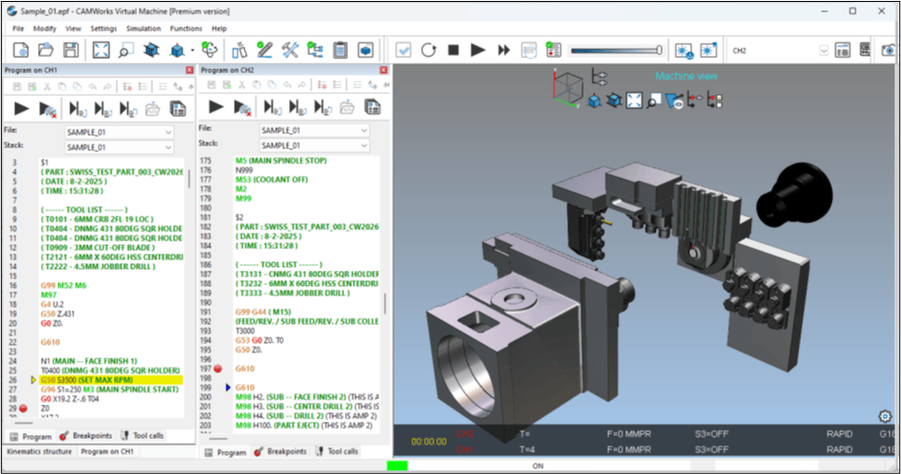Toggle breakpoint on CH2 line 197

pos(218,368)
